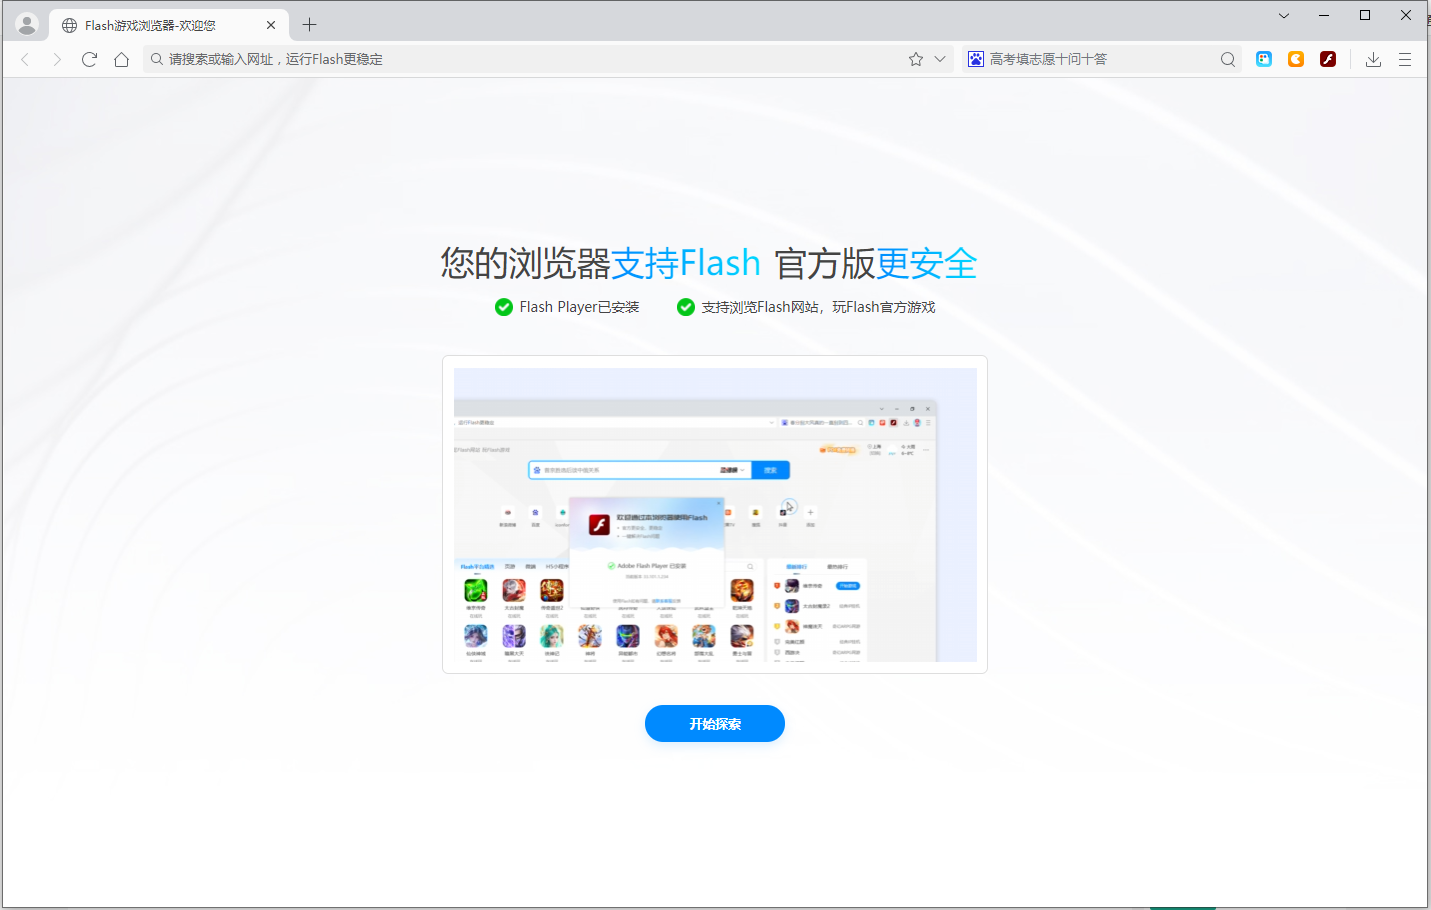Open the downloads icon

(1373, 59)
